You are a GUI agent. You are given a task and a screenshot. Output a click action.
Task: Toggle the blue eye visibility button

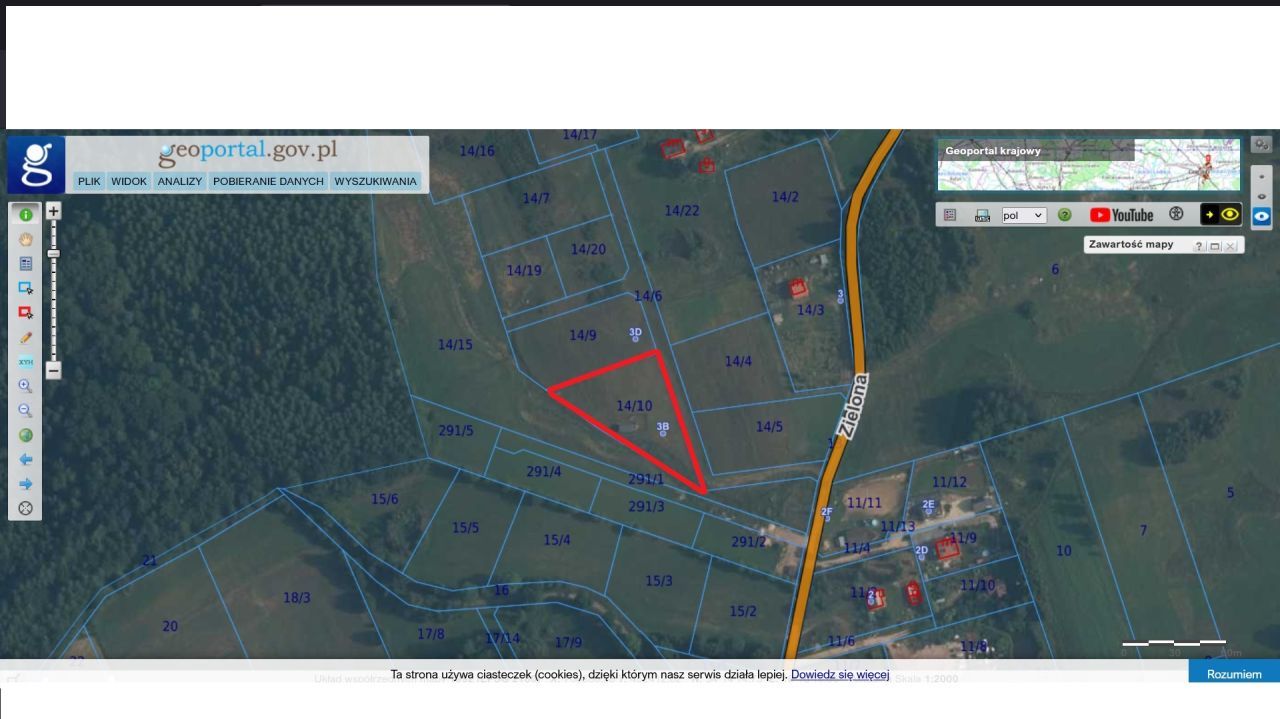(1262, 216)
